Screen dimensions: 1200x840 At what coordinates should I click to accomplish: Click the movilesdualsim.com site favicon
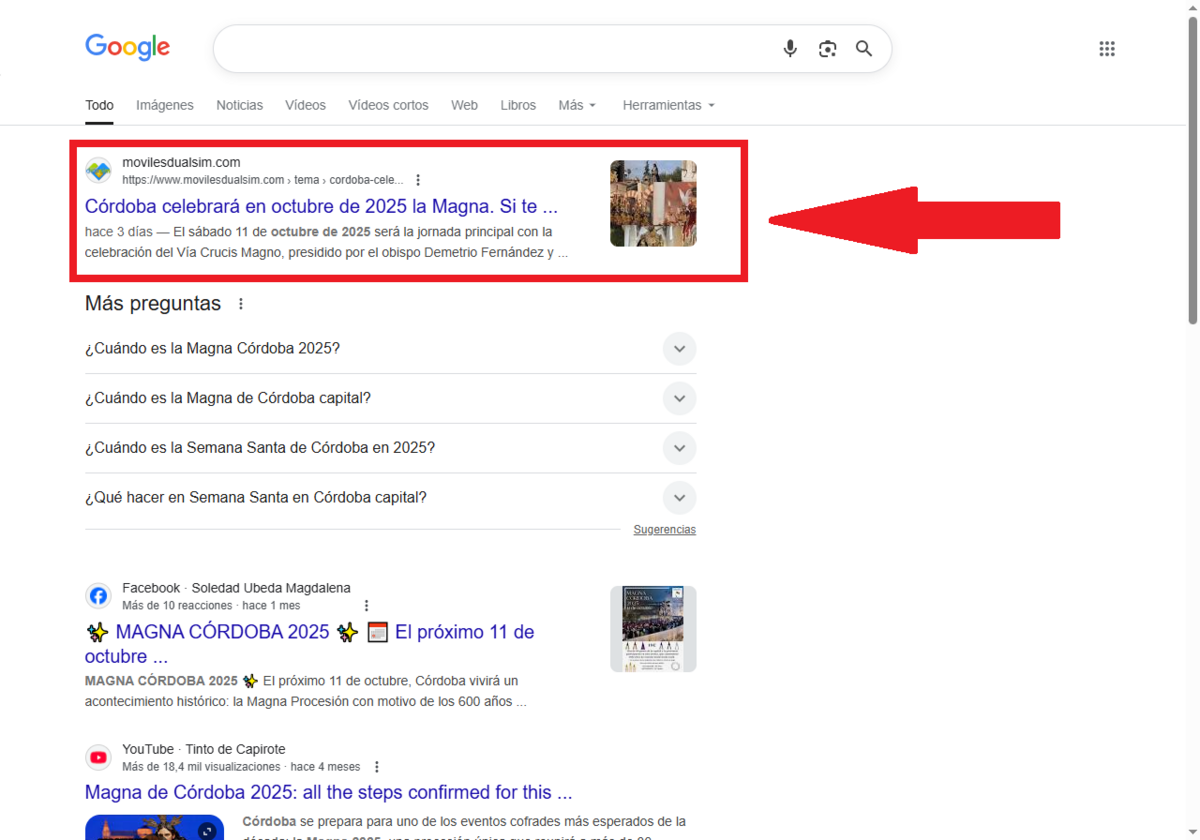coord(98,170)
